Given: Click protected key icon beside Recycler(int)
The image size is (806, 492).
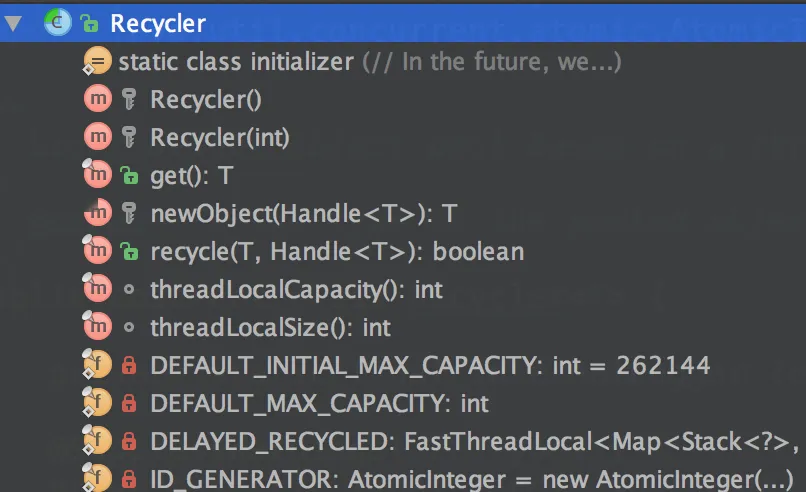Looking at the screenshot, I should point(129,137).
